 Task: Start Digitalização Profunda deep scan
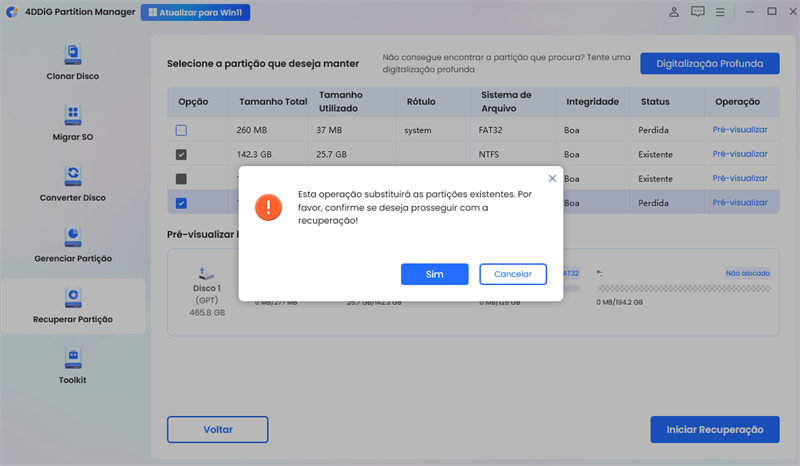point(709,63)
